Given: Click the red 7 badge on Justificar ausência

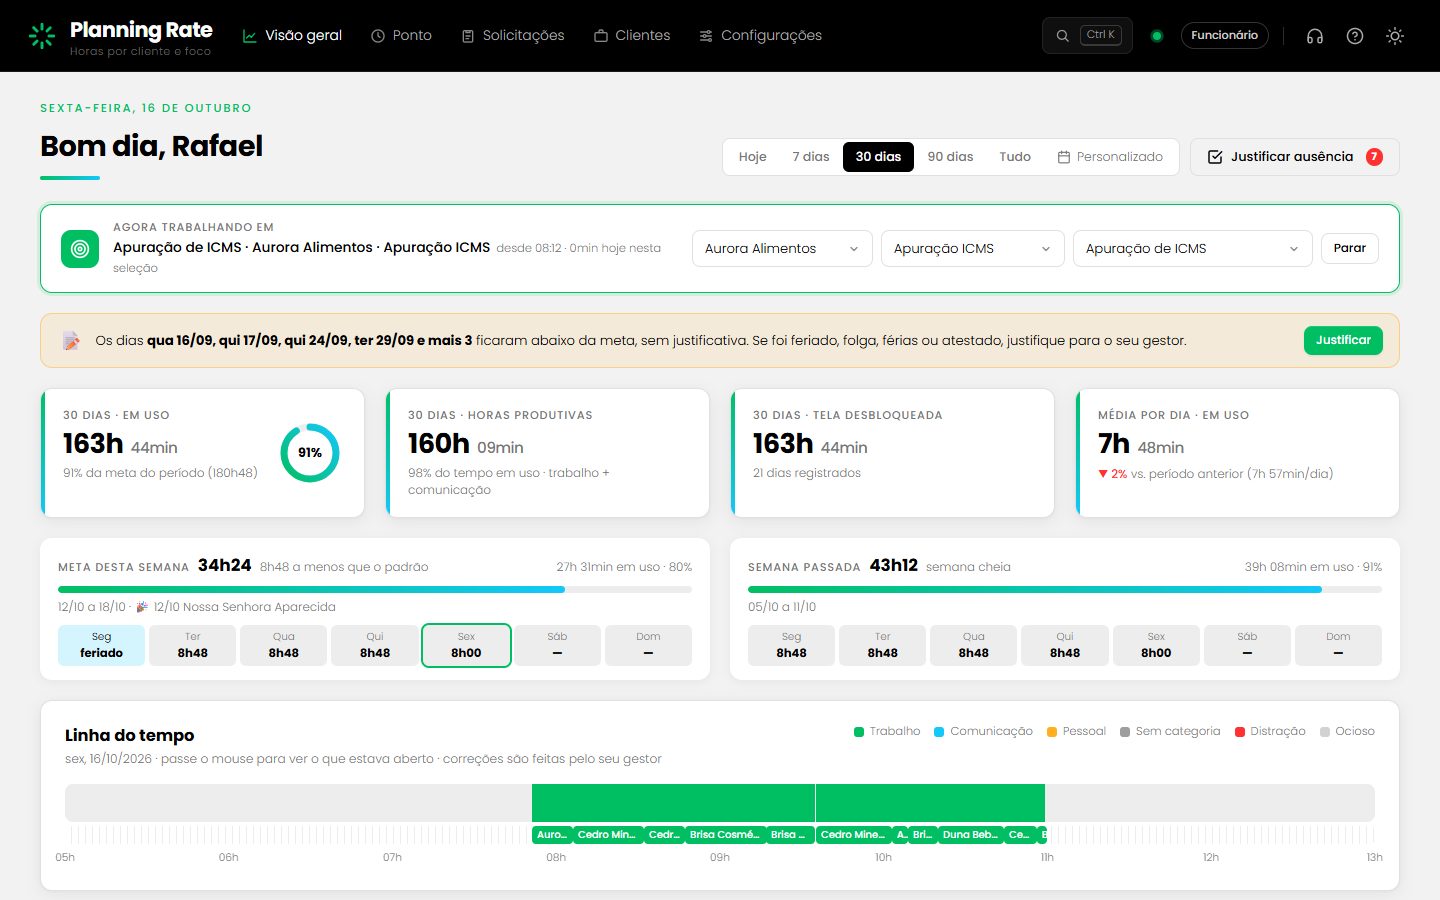Looking at the screenshot, I should point(1374,157).
